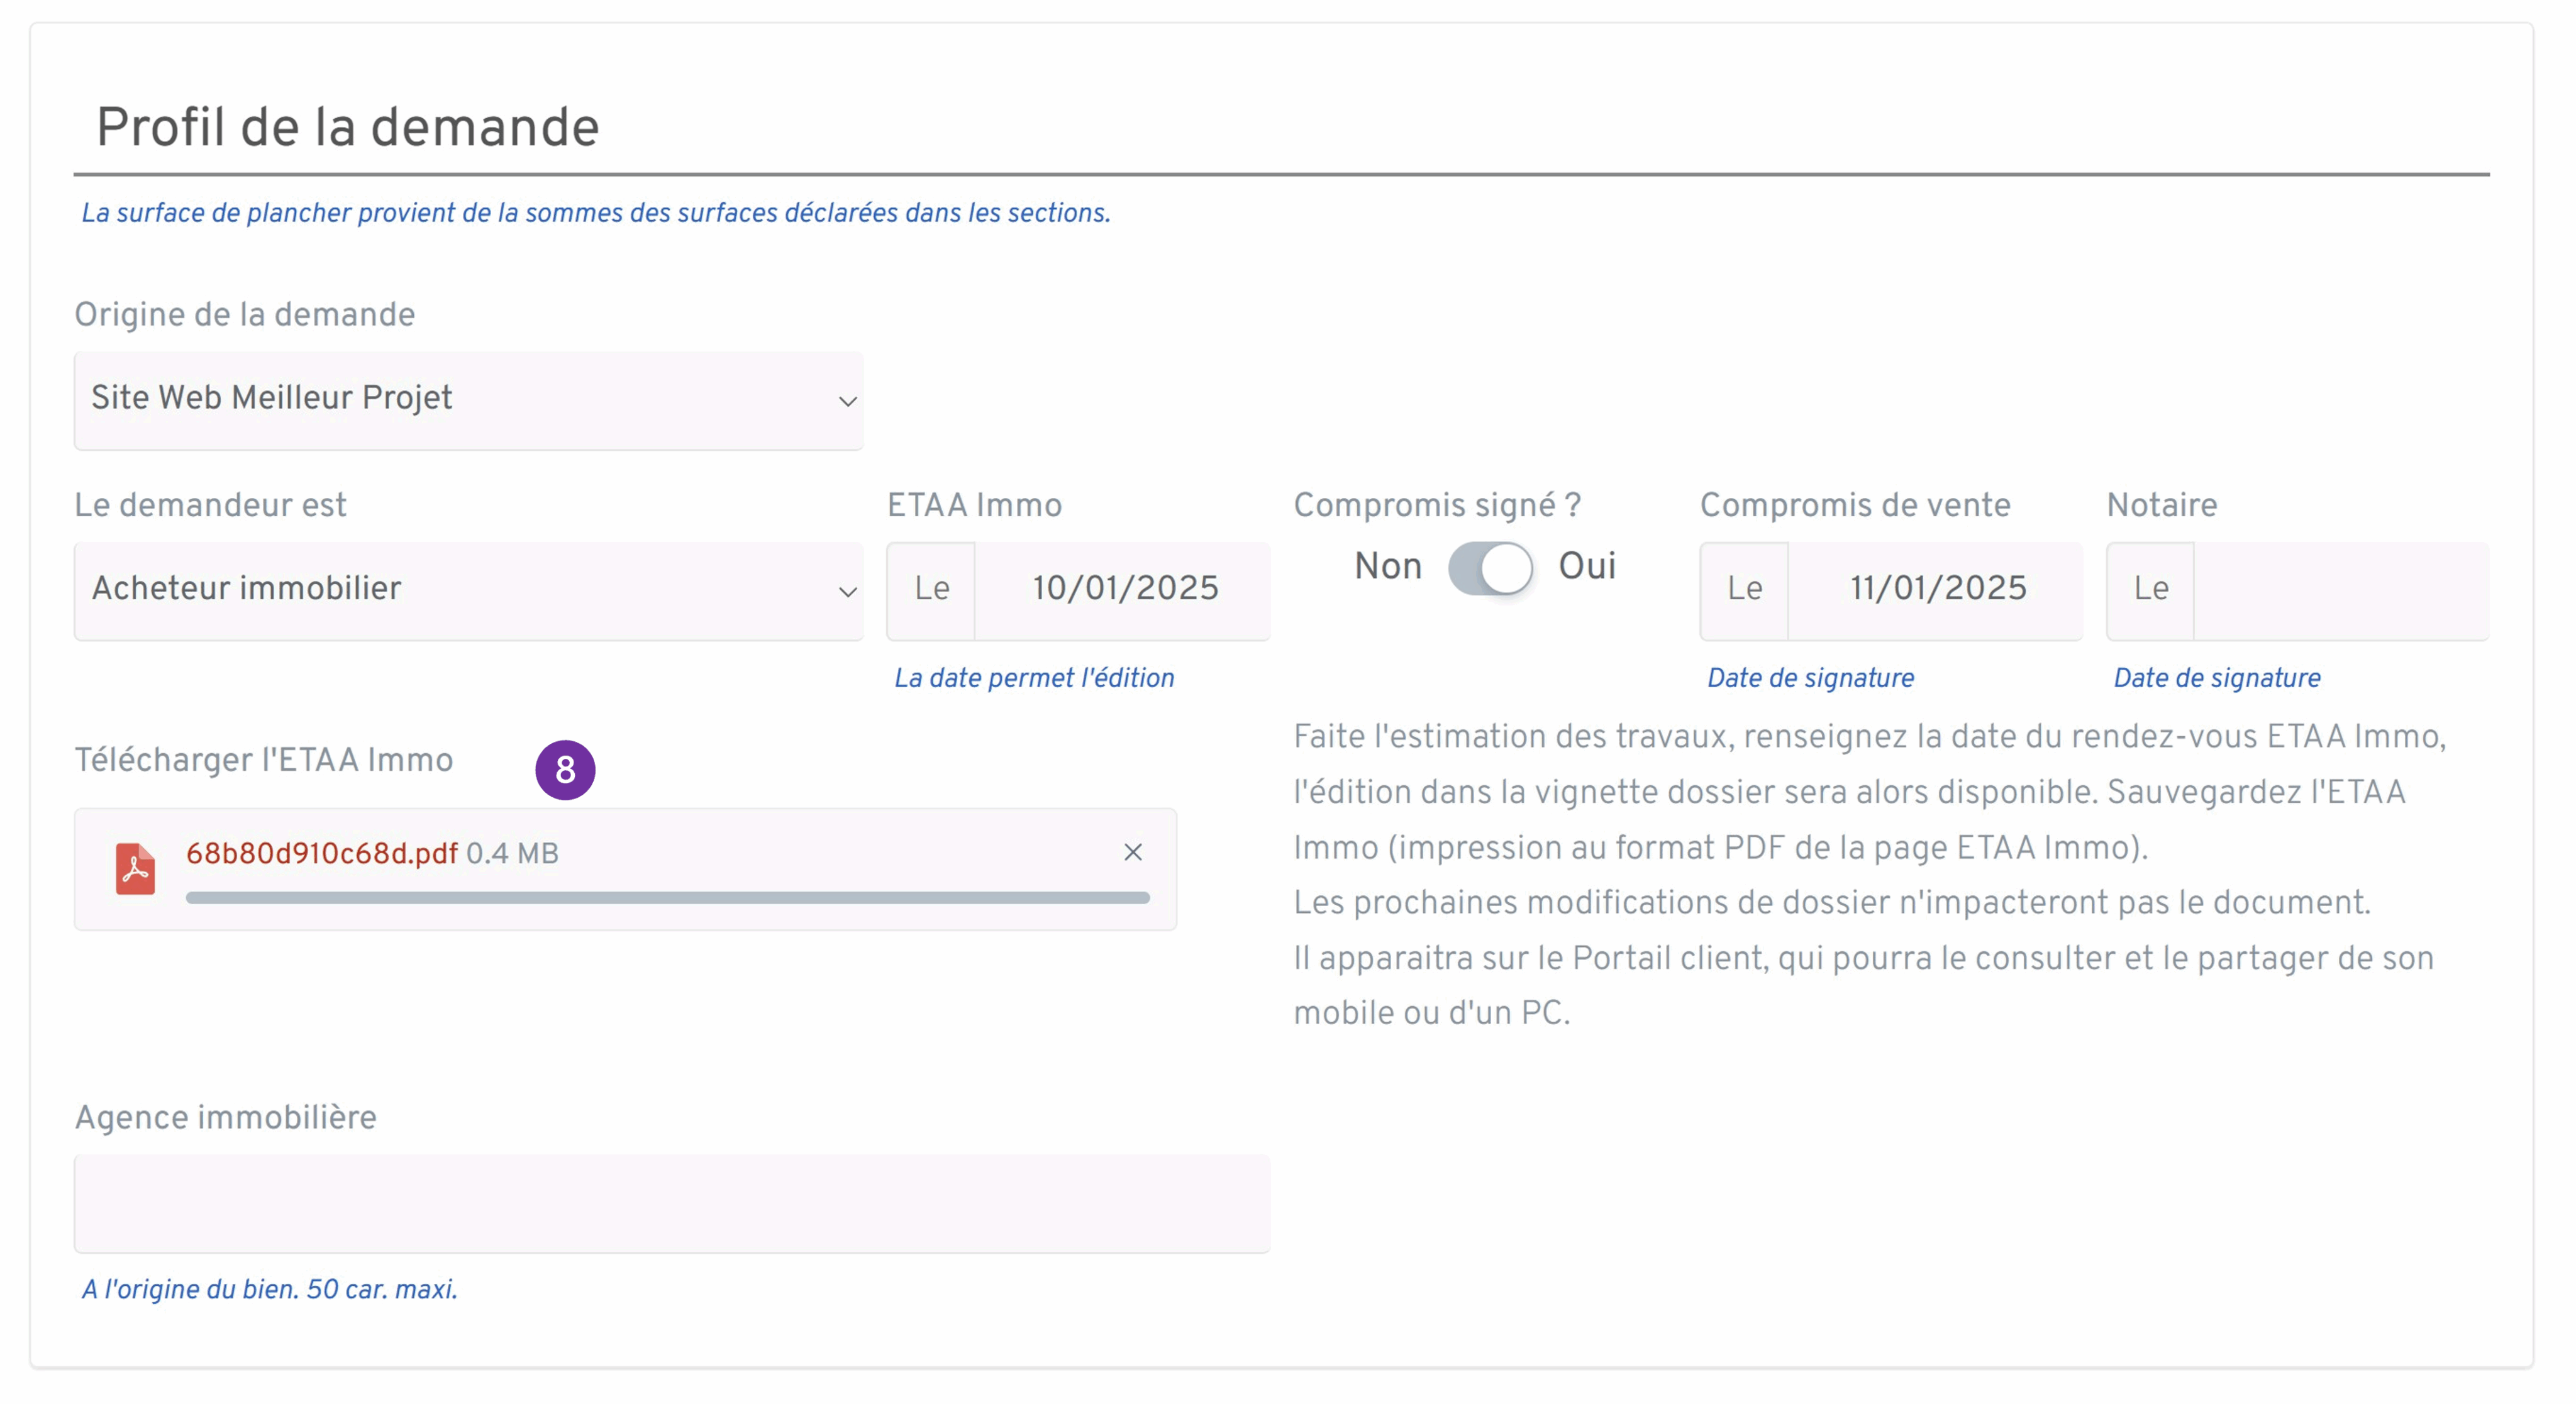Click the PDF file icon for 68b80d910c68d.pdf
Viewport: 2576px width, 1404px height.
(136, 868)
